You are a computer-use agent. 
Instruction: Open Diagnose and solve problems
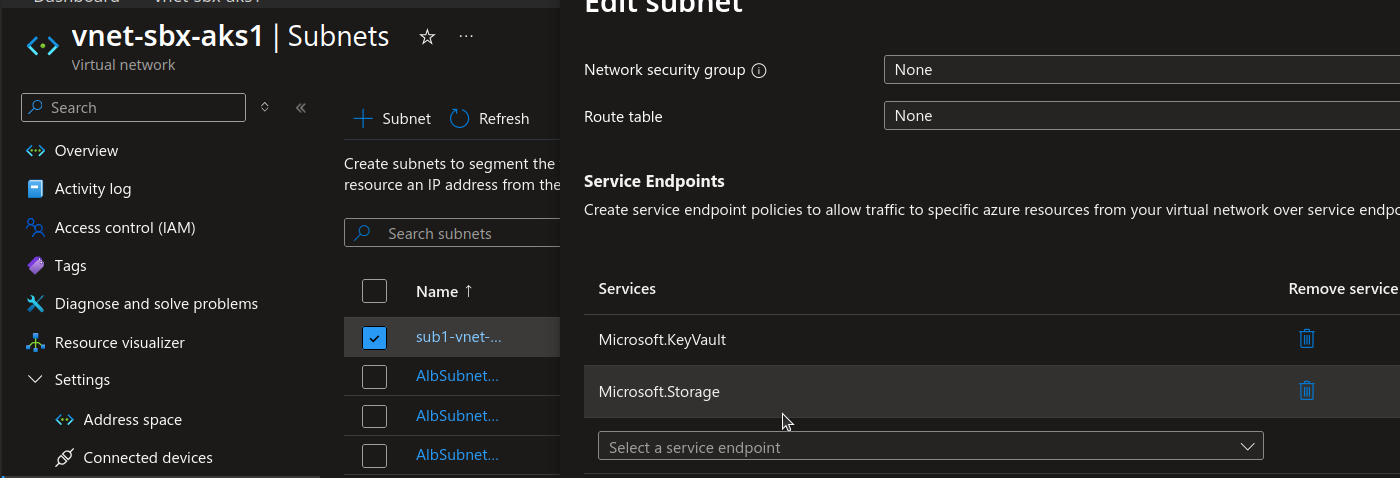pos(156,303)
